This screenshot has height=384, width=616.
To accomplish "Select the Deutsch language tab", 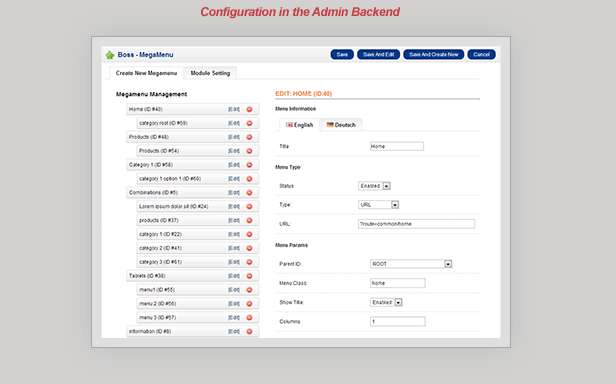I will pos(341,125).
